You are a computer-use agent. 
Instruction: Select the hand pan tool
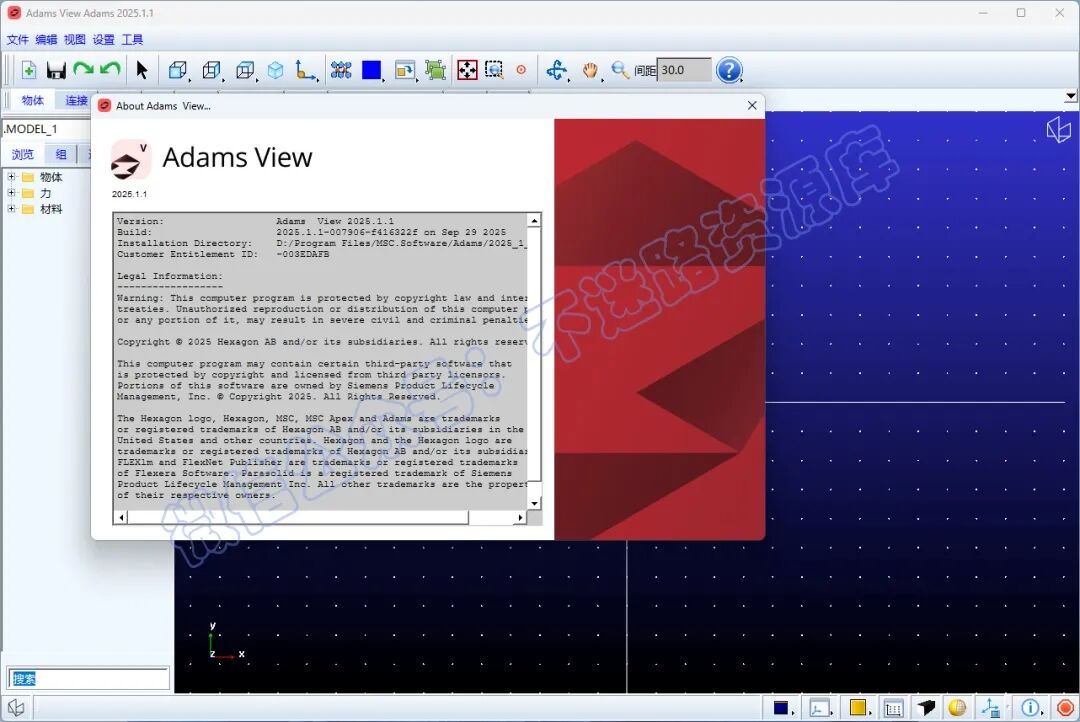[x=590, y=70]
